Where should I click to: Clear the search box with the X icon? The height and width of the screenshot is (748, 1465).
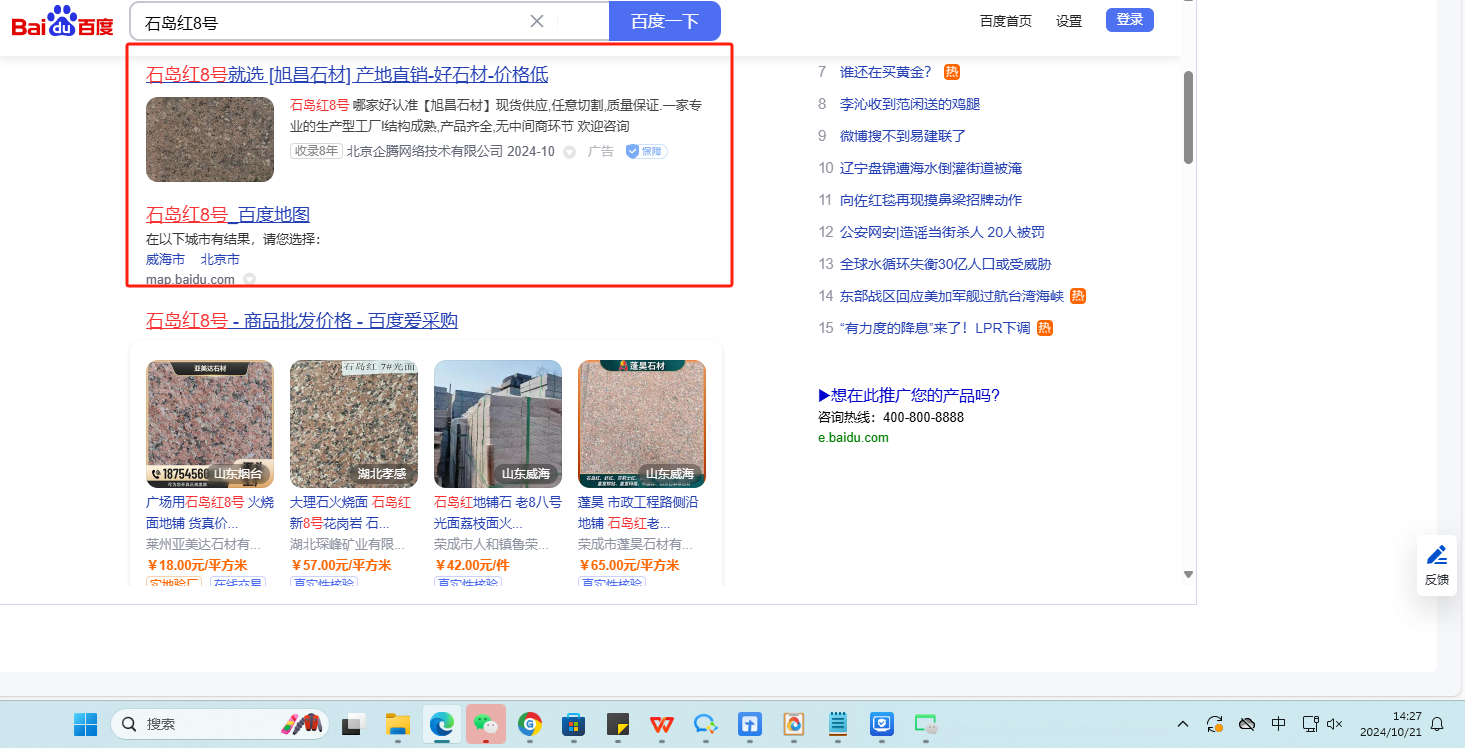pos(537,21)
